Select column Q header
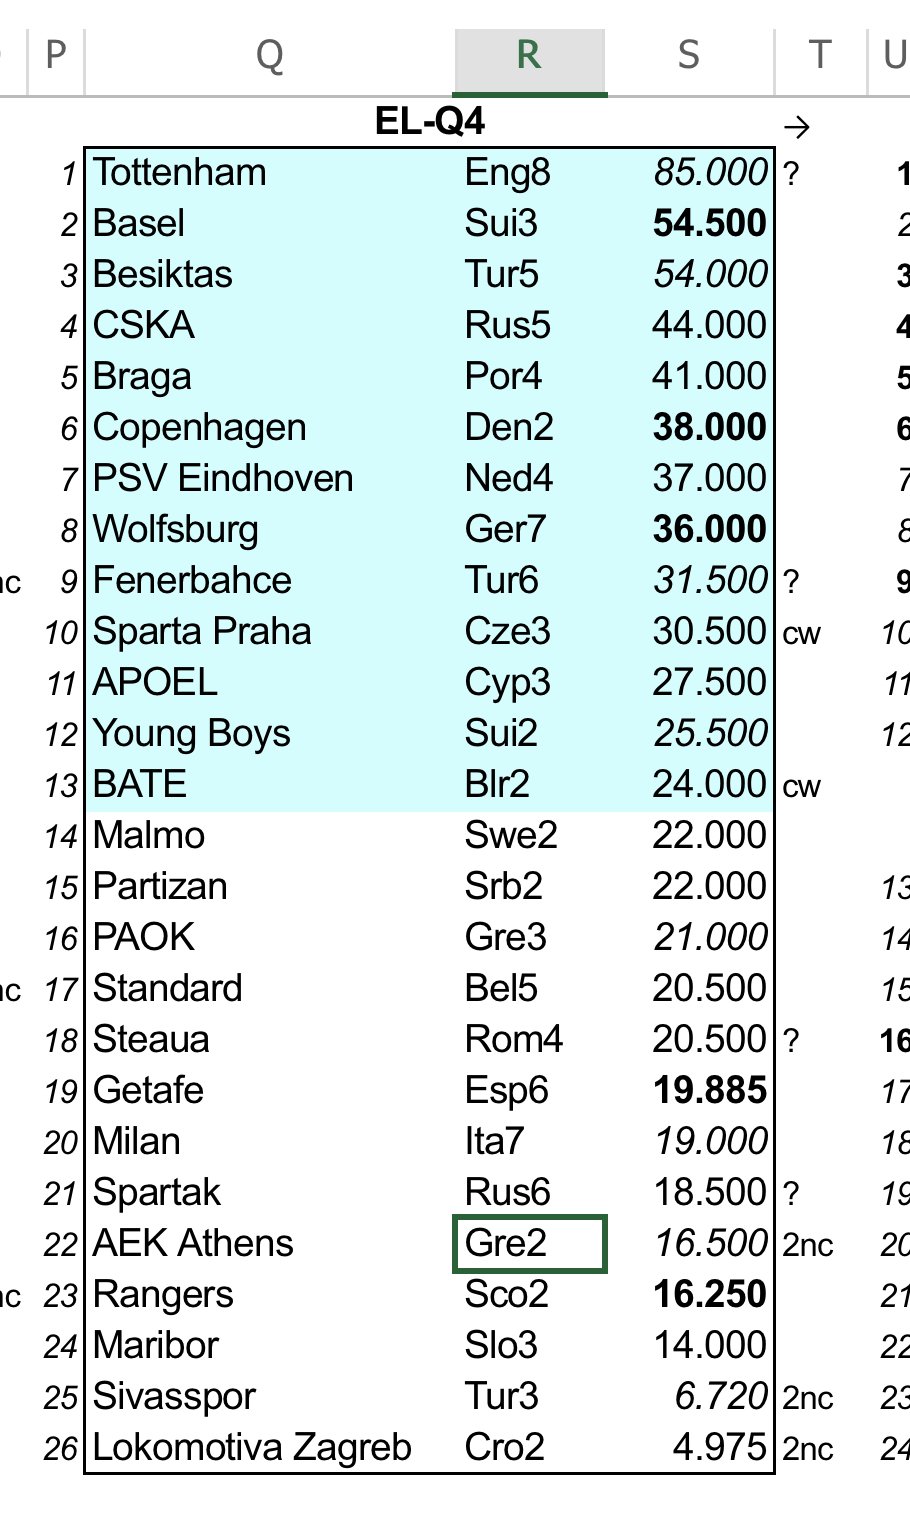The height and width of the screenshot is (1531, 910). (270, 58)
